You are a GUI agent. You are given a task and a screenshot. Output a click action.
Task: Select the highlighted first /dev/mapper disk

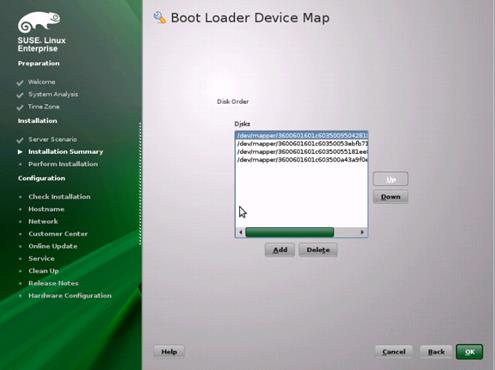302,135
